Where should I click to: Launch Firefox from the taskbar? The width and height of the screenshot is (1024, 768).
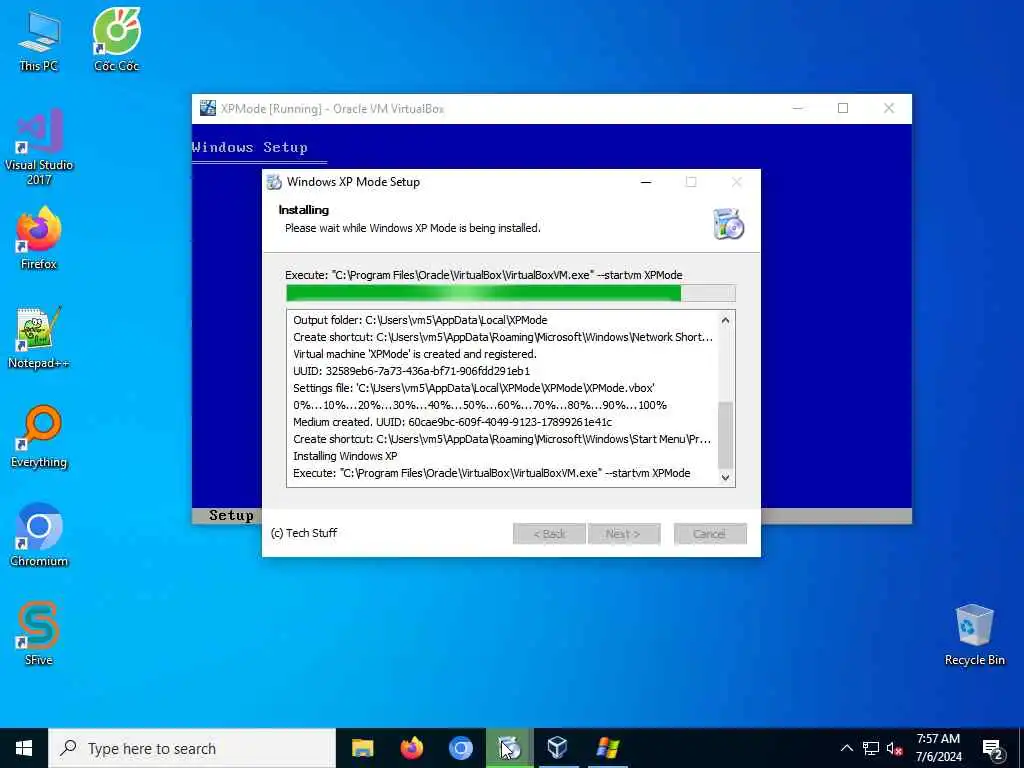point(411,748)
